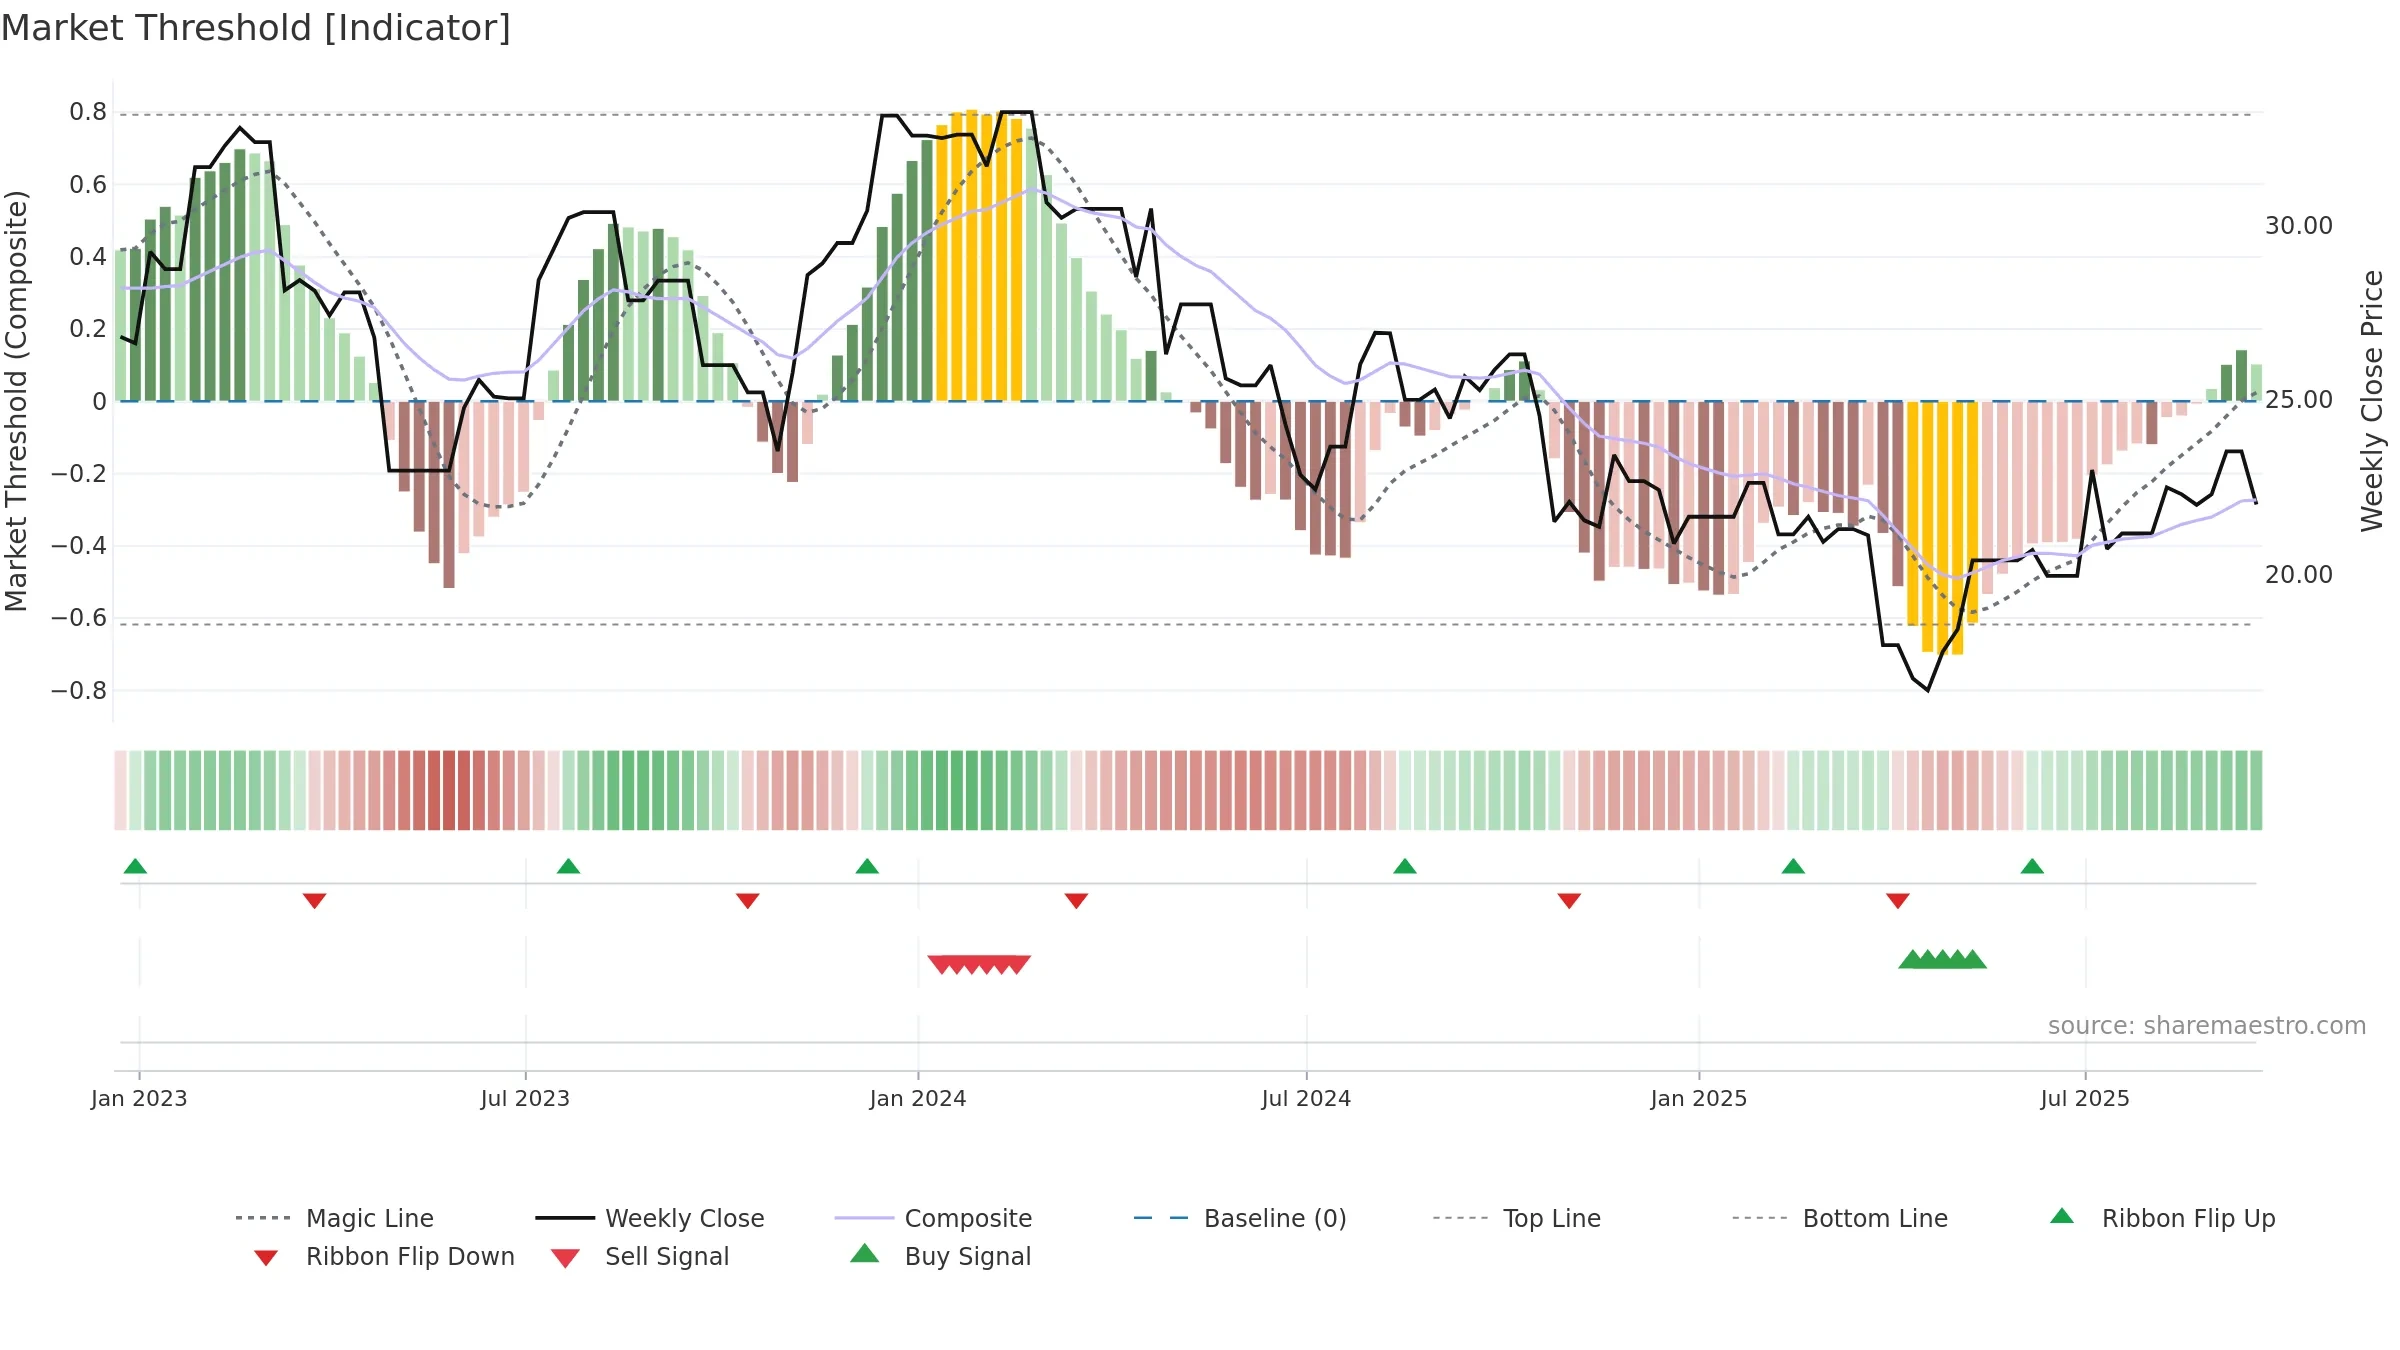Toggle the Buy Signal legend entry
2400x1350 pixels.
pyautogui.click(x=940, y=1256)
